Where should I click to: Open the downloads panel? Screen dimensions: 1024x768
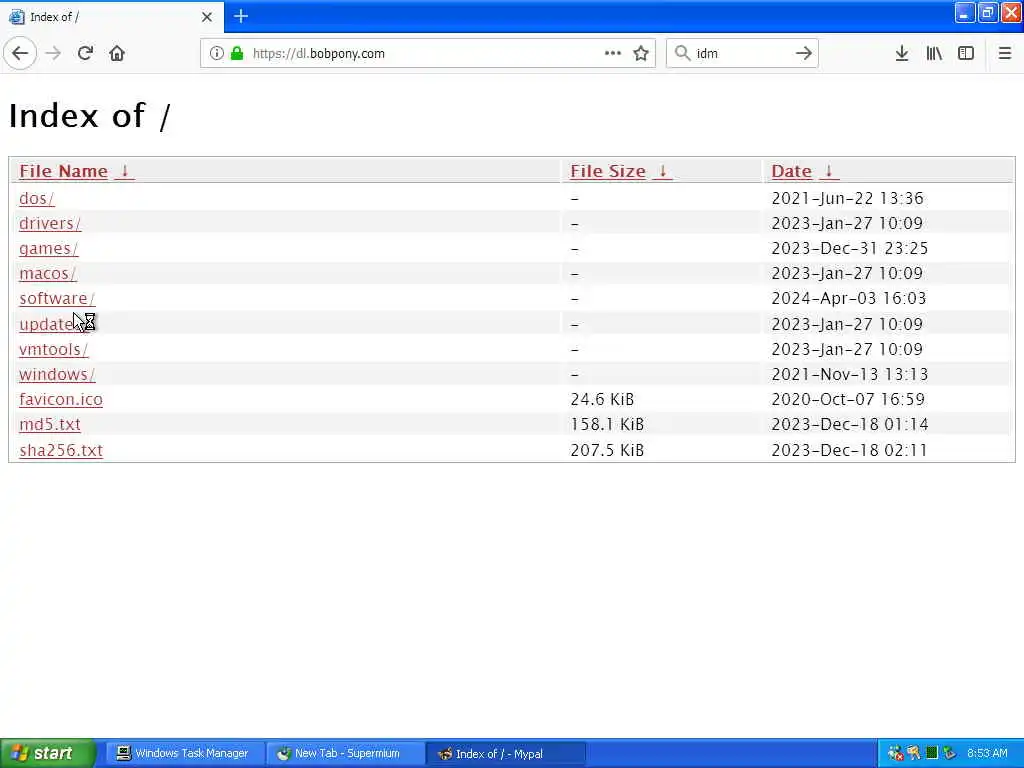point(902,54)
